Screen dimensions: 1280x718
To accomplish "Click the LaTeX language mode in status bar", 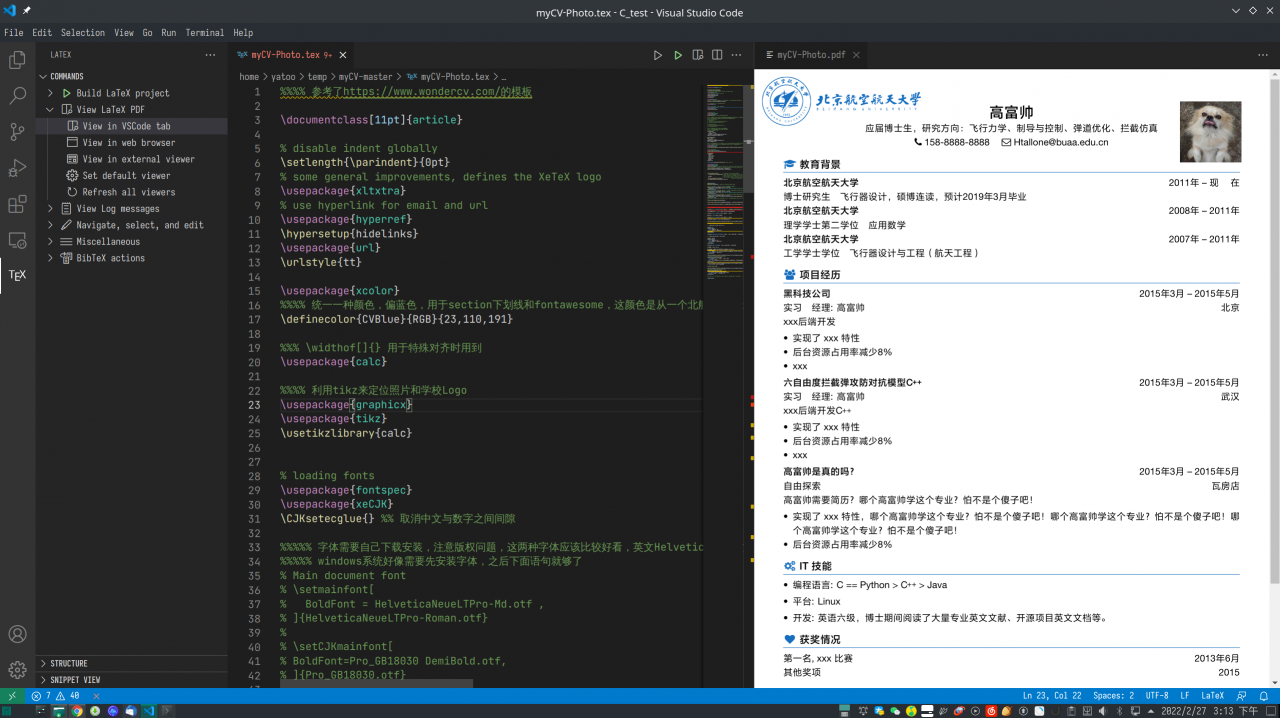I will tap(1212, 695).
